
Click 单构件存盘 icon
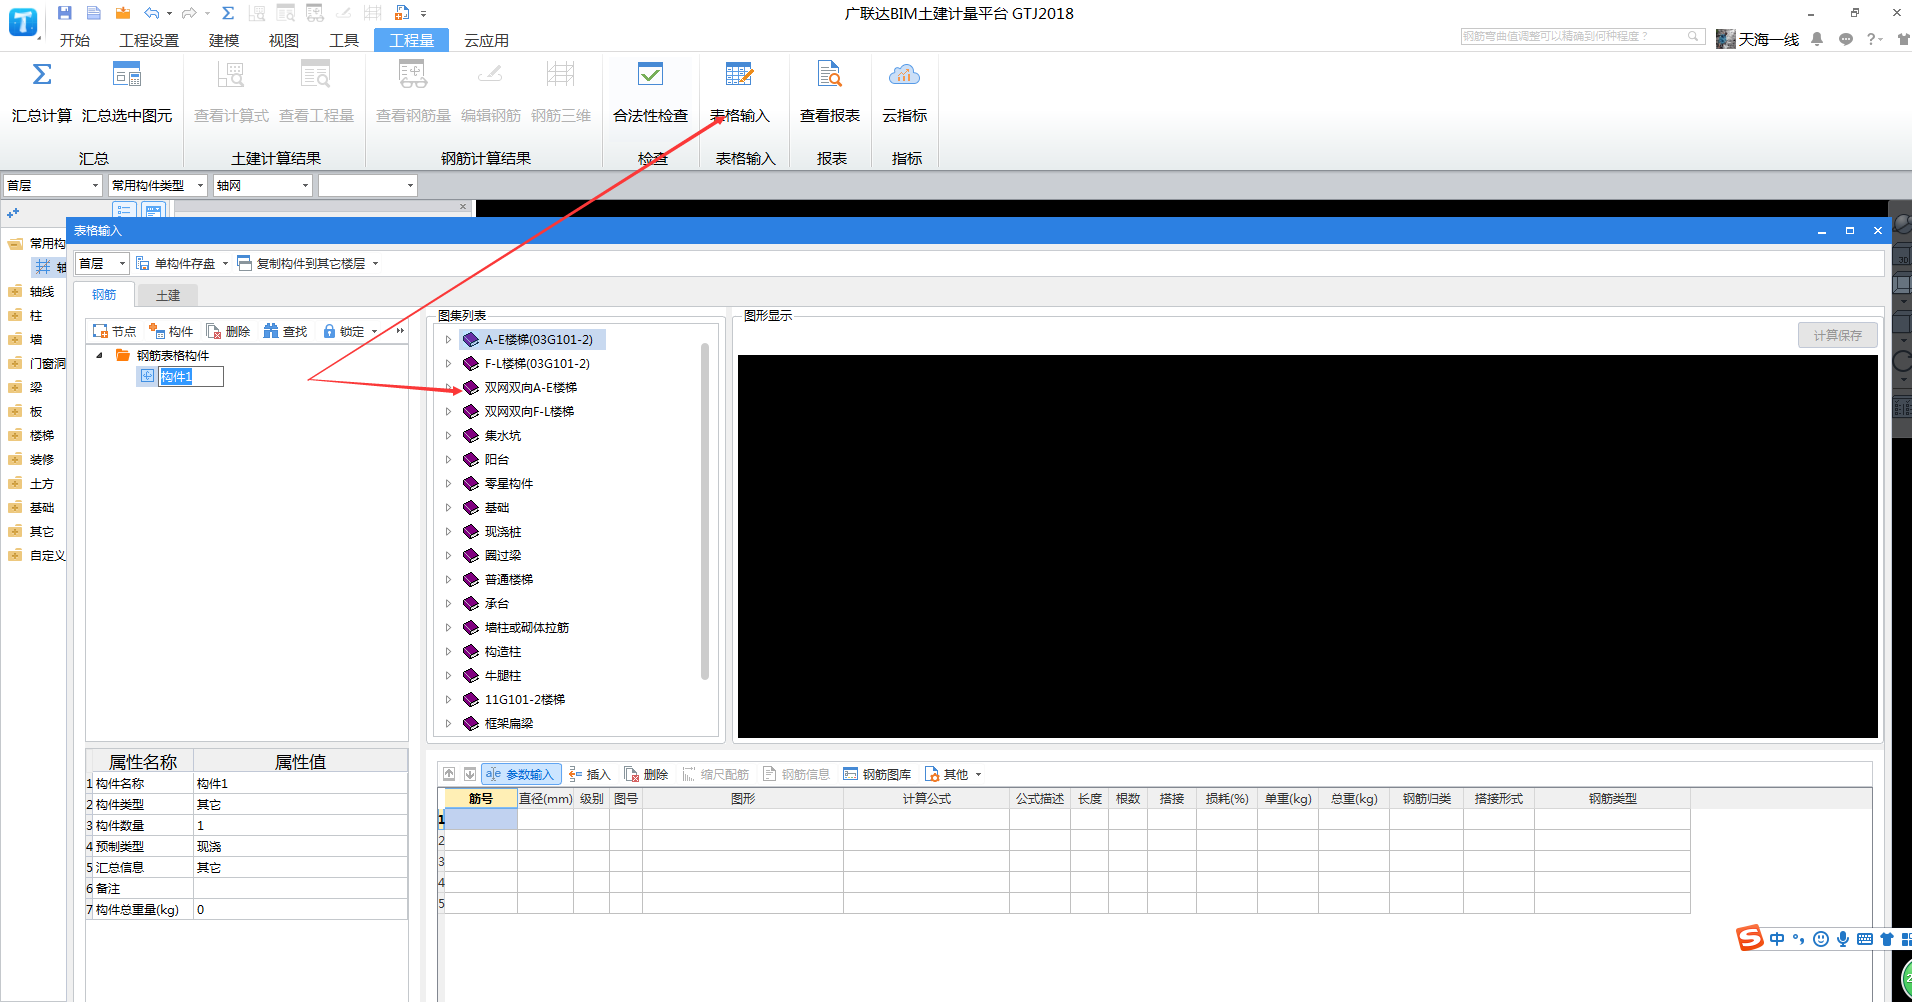[143, 263]
